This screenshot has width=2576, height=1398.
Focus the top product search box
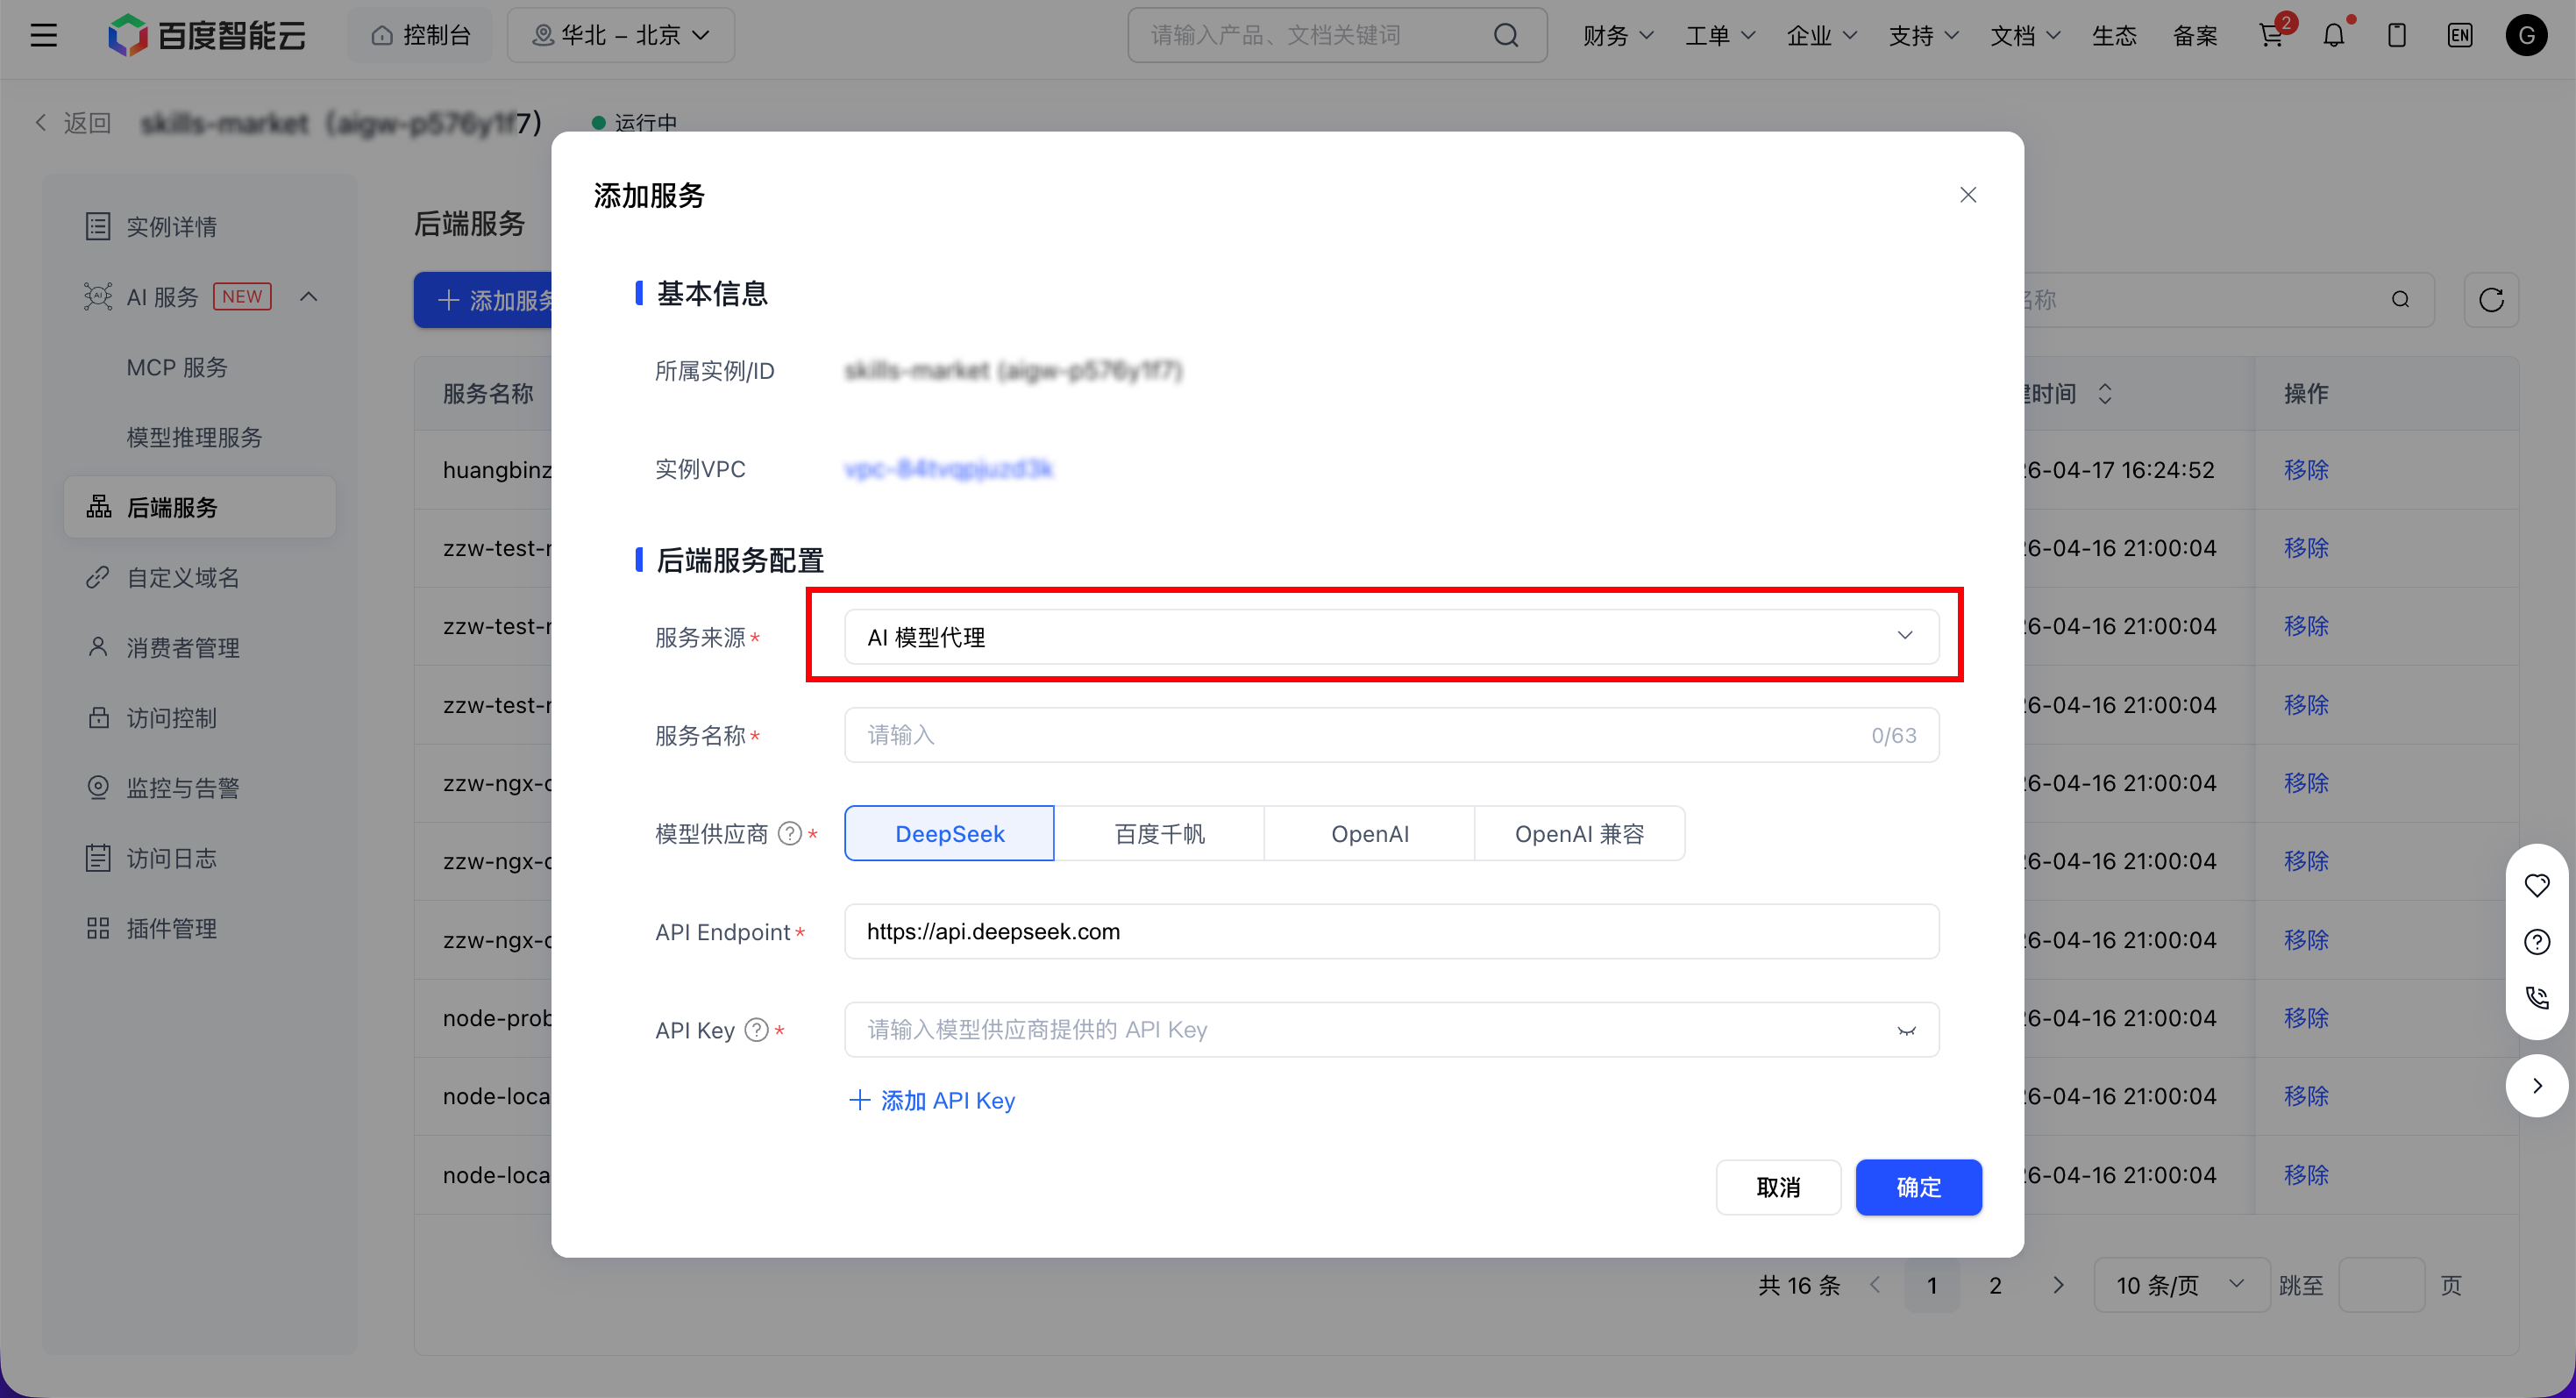1337,36
